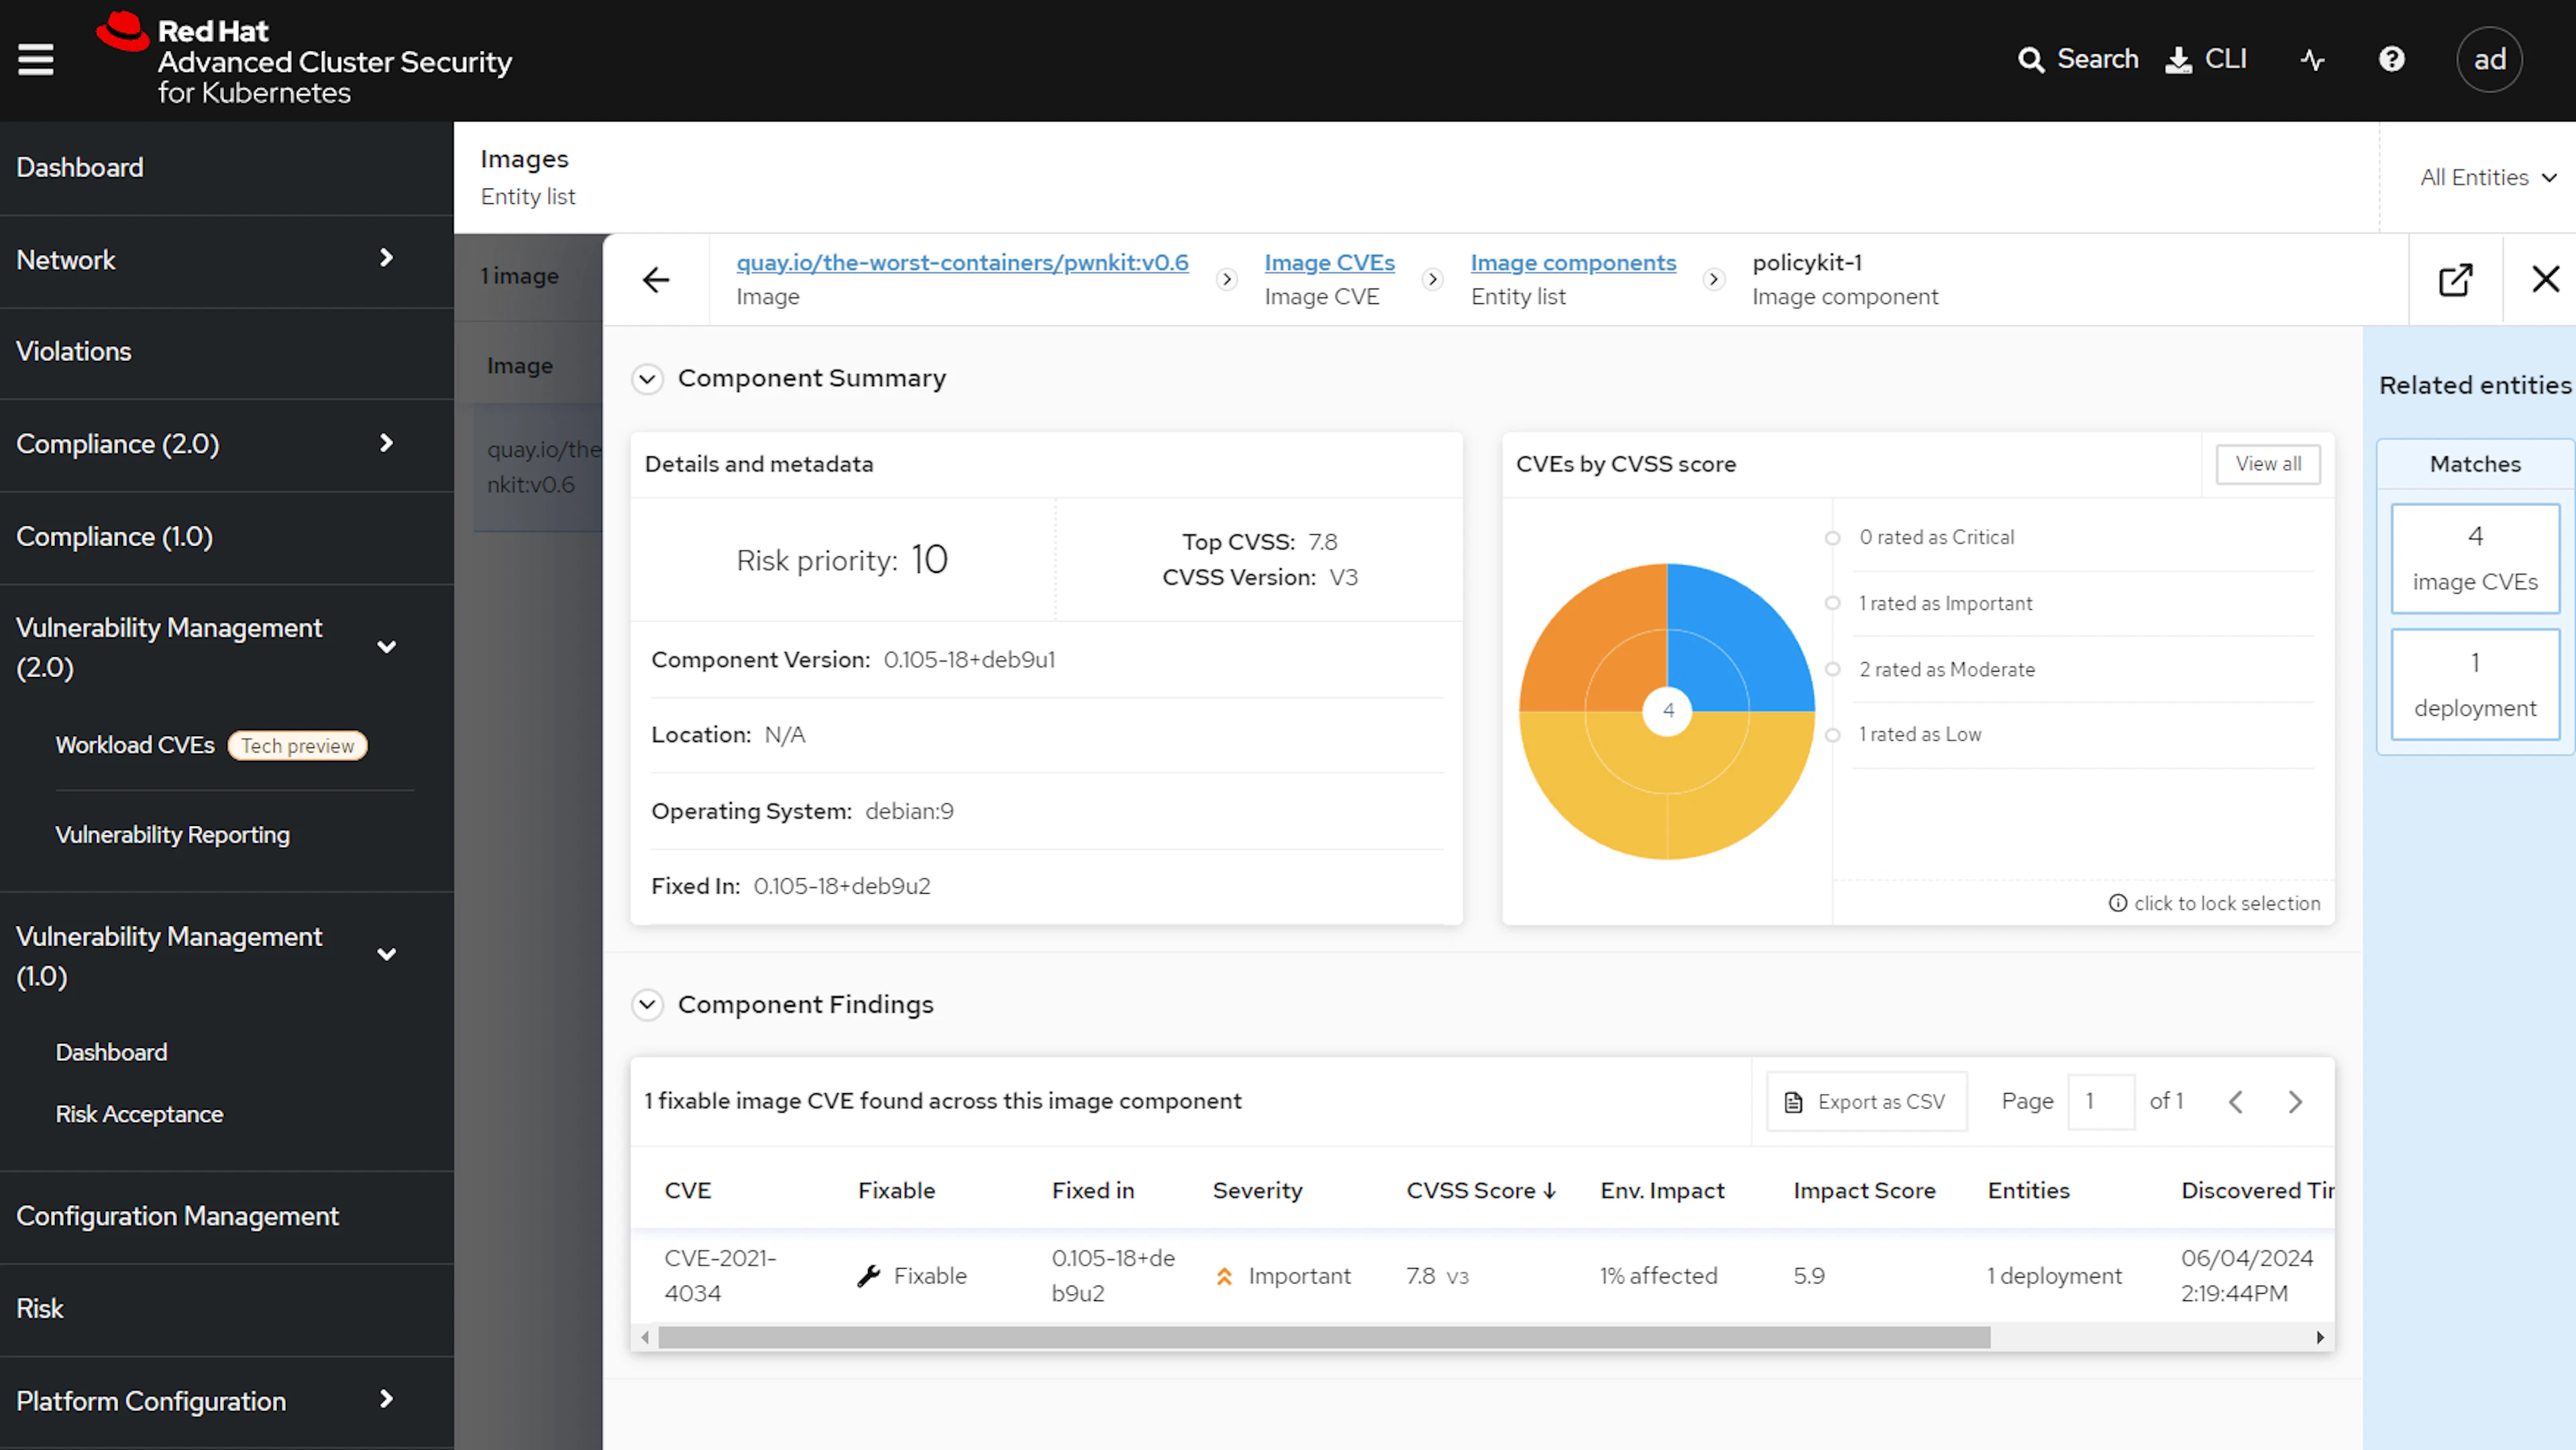Viewport: 2576px width, 1450px height.
Task: Collapse the Component Summary section
Action: pos(648,379)
